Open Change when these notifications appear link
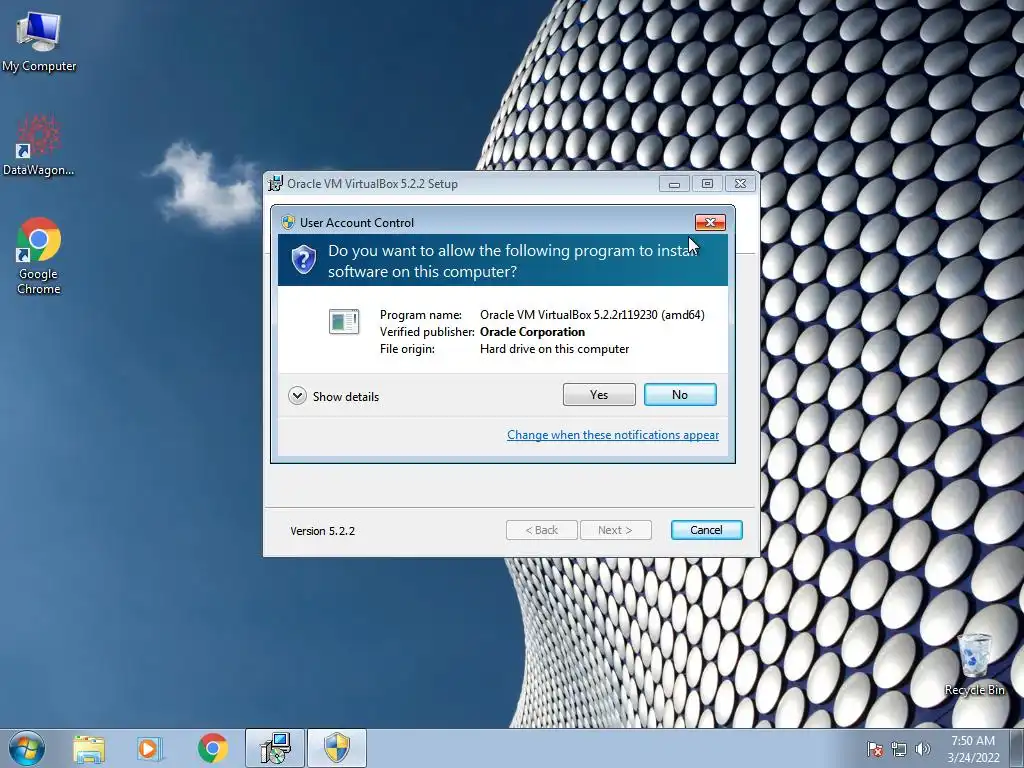 click(x=613, y=435)
